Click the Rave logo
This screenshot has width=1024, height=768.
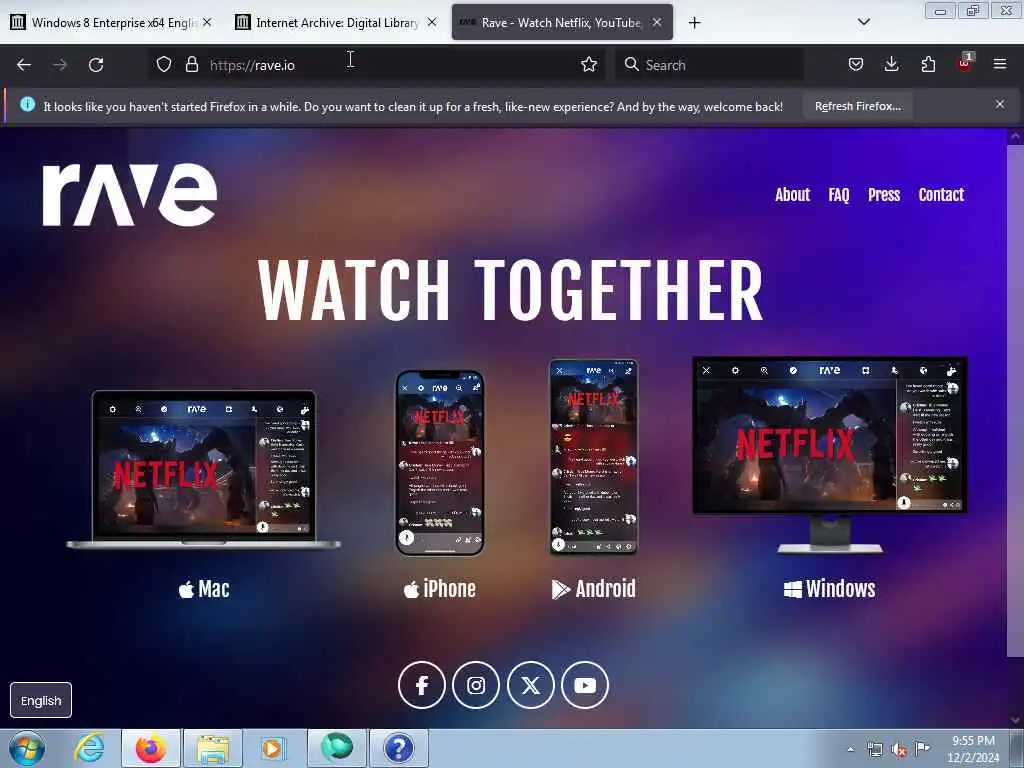pyautogui.click(x=129, y=194)
